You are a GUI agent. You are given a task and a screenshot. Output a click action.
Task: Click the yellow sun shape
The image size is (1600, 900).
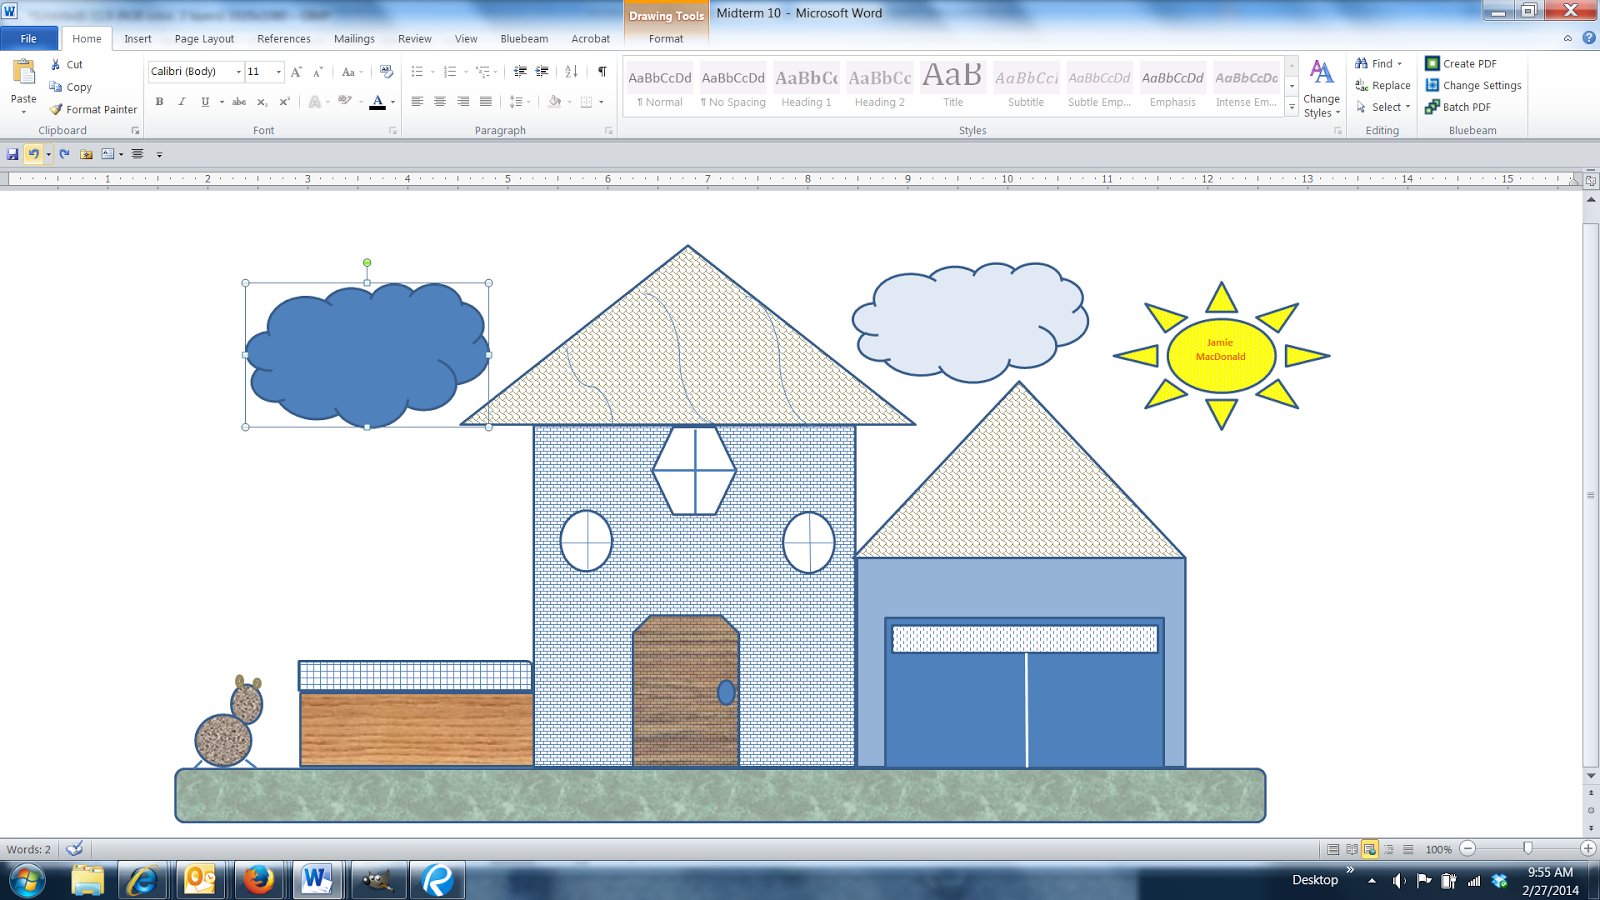[1221, 356]
